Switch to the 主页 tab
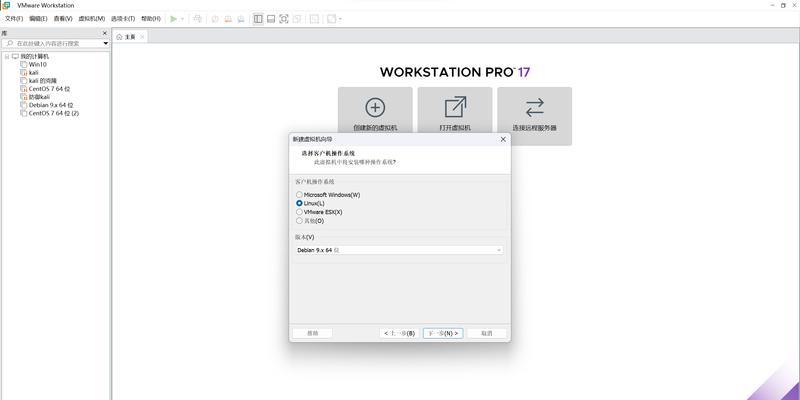The width and height of the screenshot is (800, 400). pyautogui.click(x=130, y=37)
